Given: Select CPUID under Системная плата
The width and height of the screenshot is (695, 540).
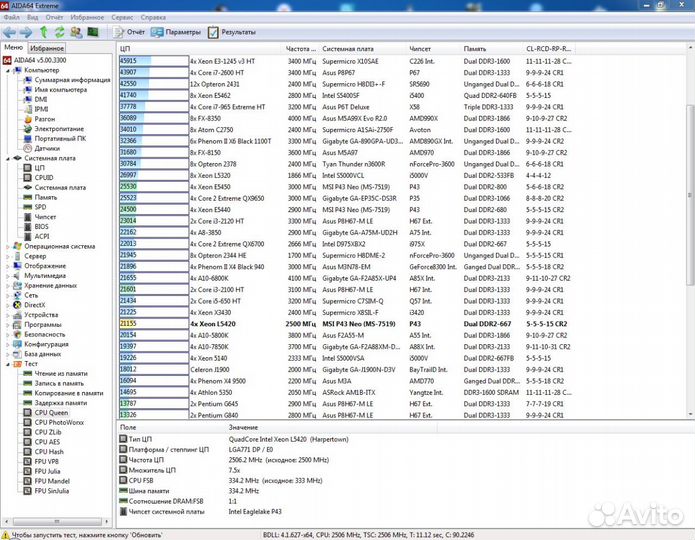Looking at the screenshot, I should coord(44,177).
